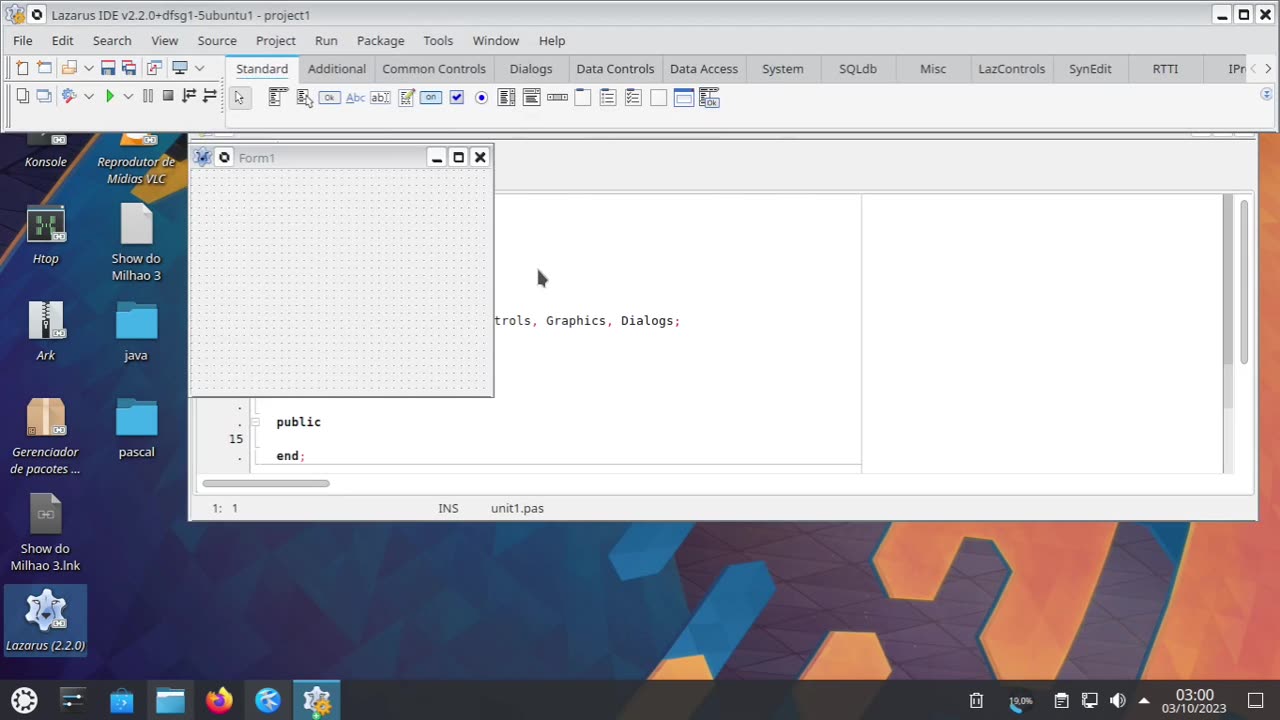Click the outer vertical scrollbar of editor window
This screenshot has width=1280, height=720.
(1244, 282)
